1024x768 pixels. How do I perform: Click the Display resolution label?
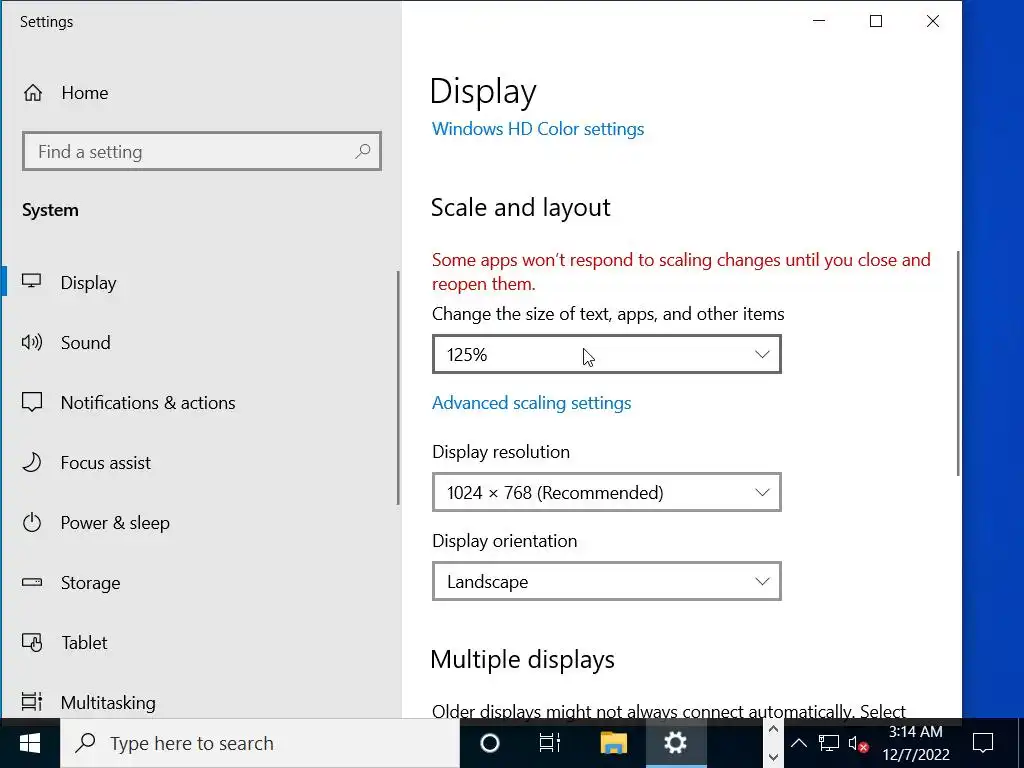click(501, 452)
